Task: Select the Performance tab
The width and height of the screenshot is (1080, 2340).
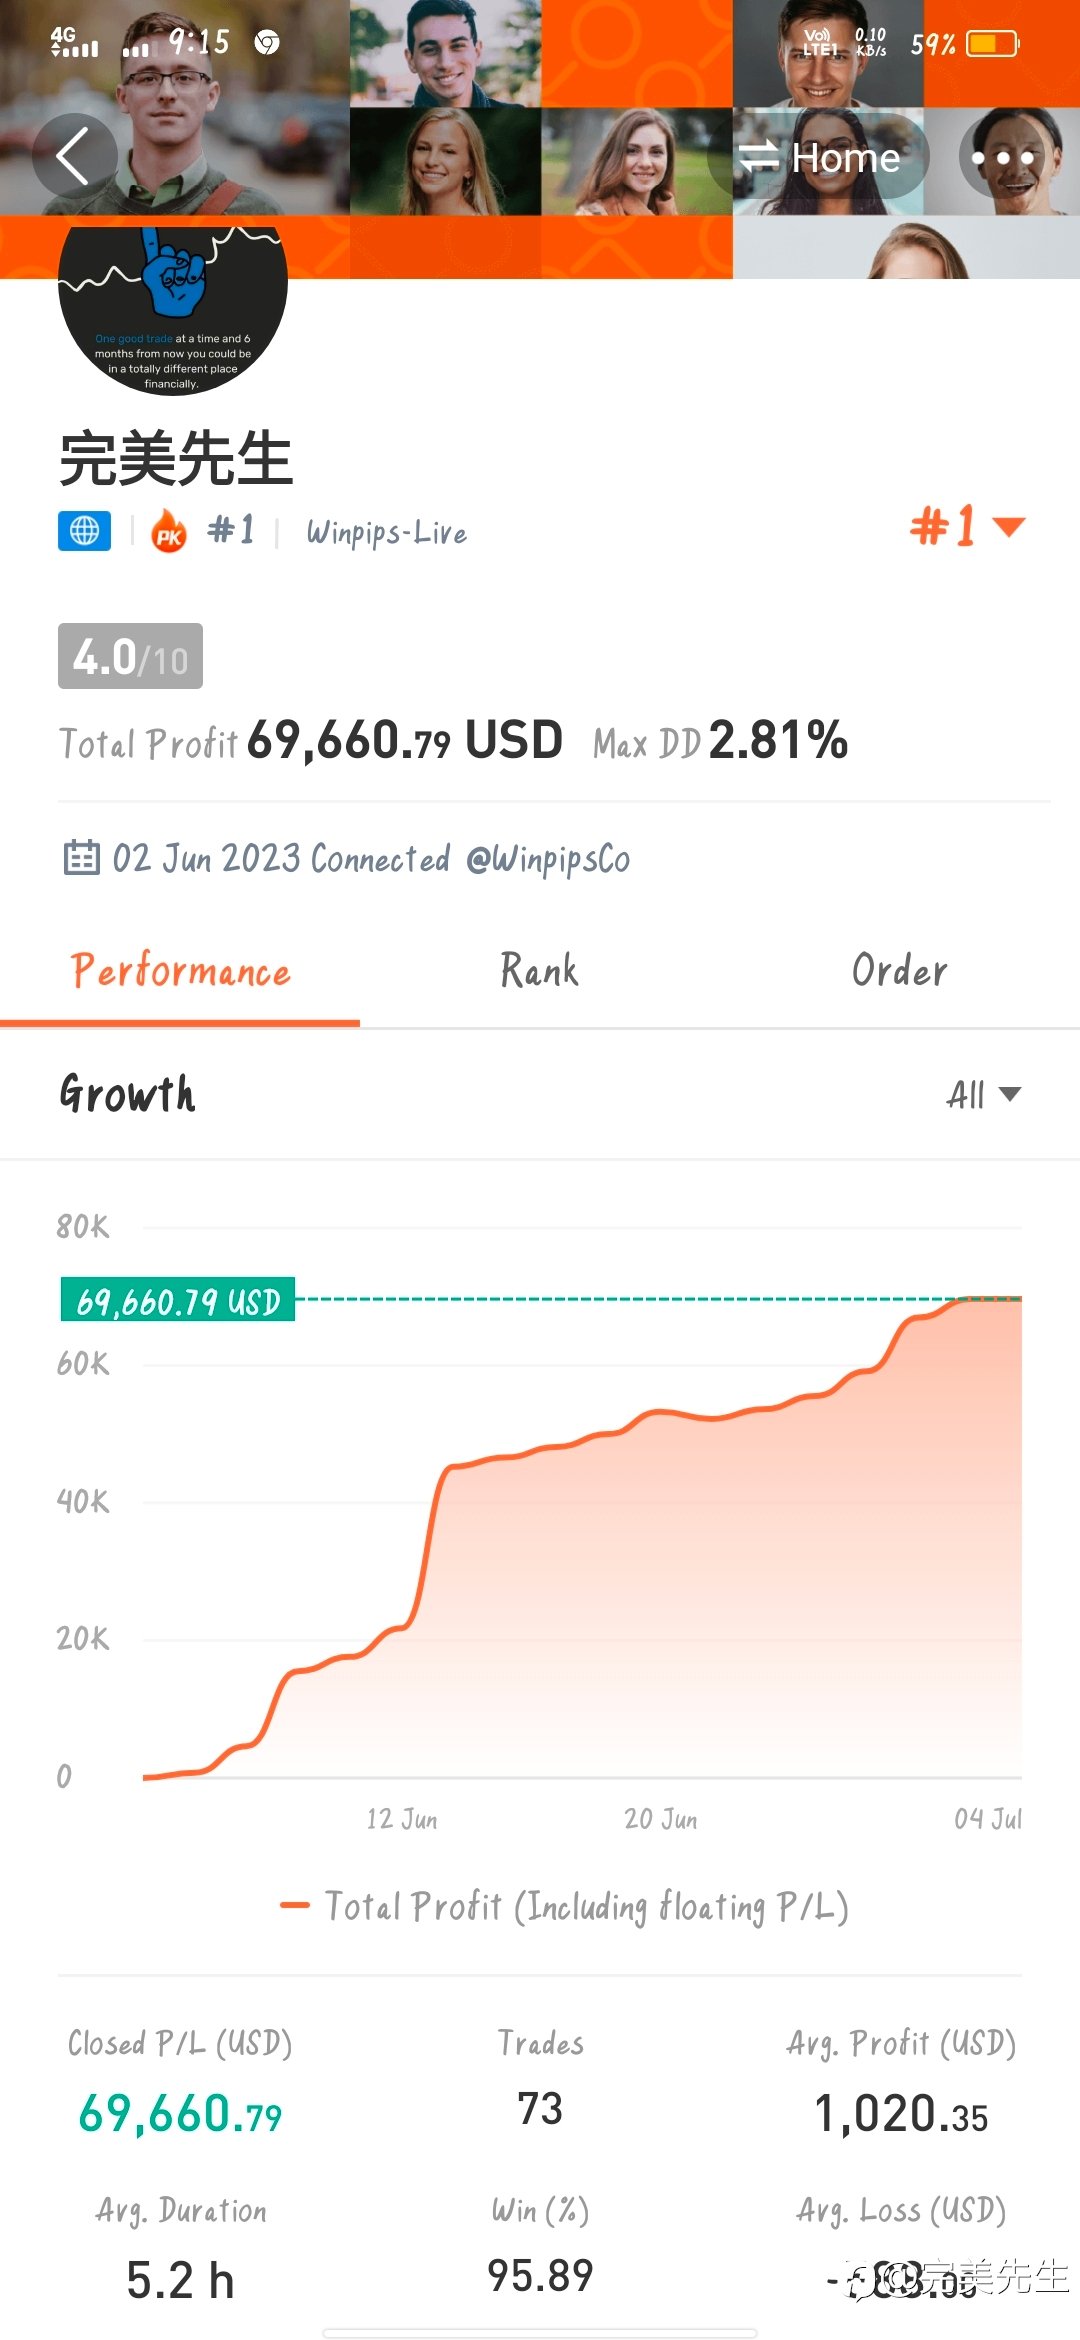Action: coord(180,971)
